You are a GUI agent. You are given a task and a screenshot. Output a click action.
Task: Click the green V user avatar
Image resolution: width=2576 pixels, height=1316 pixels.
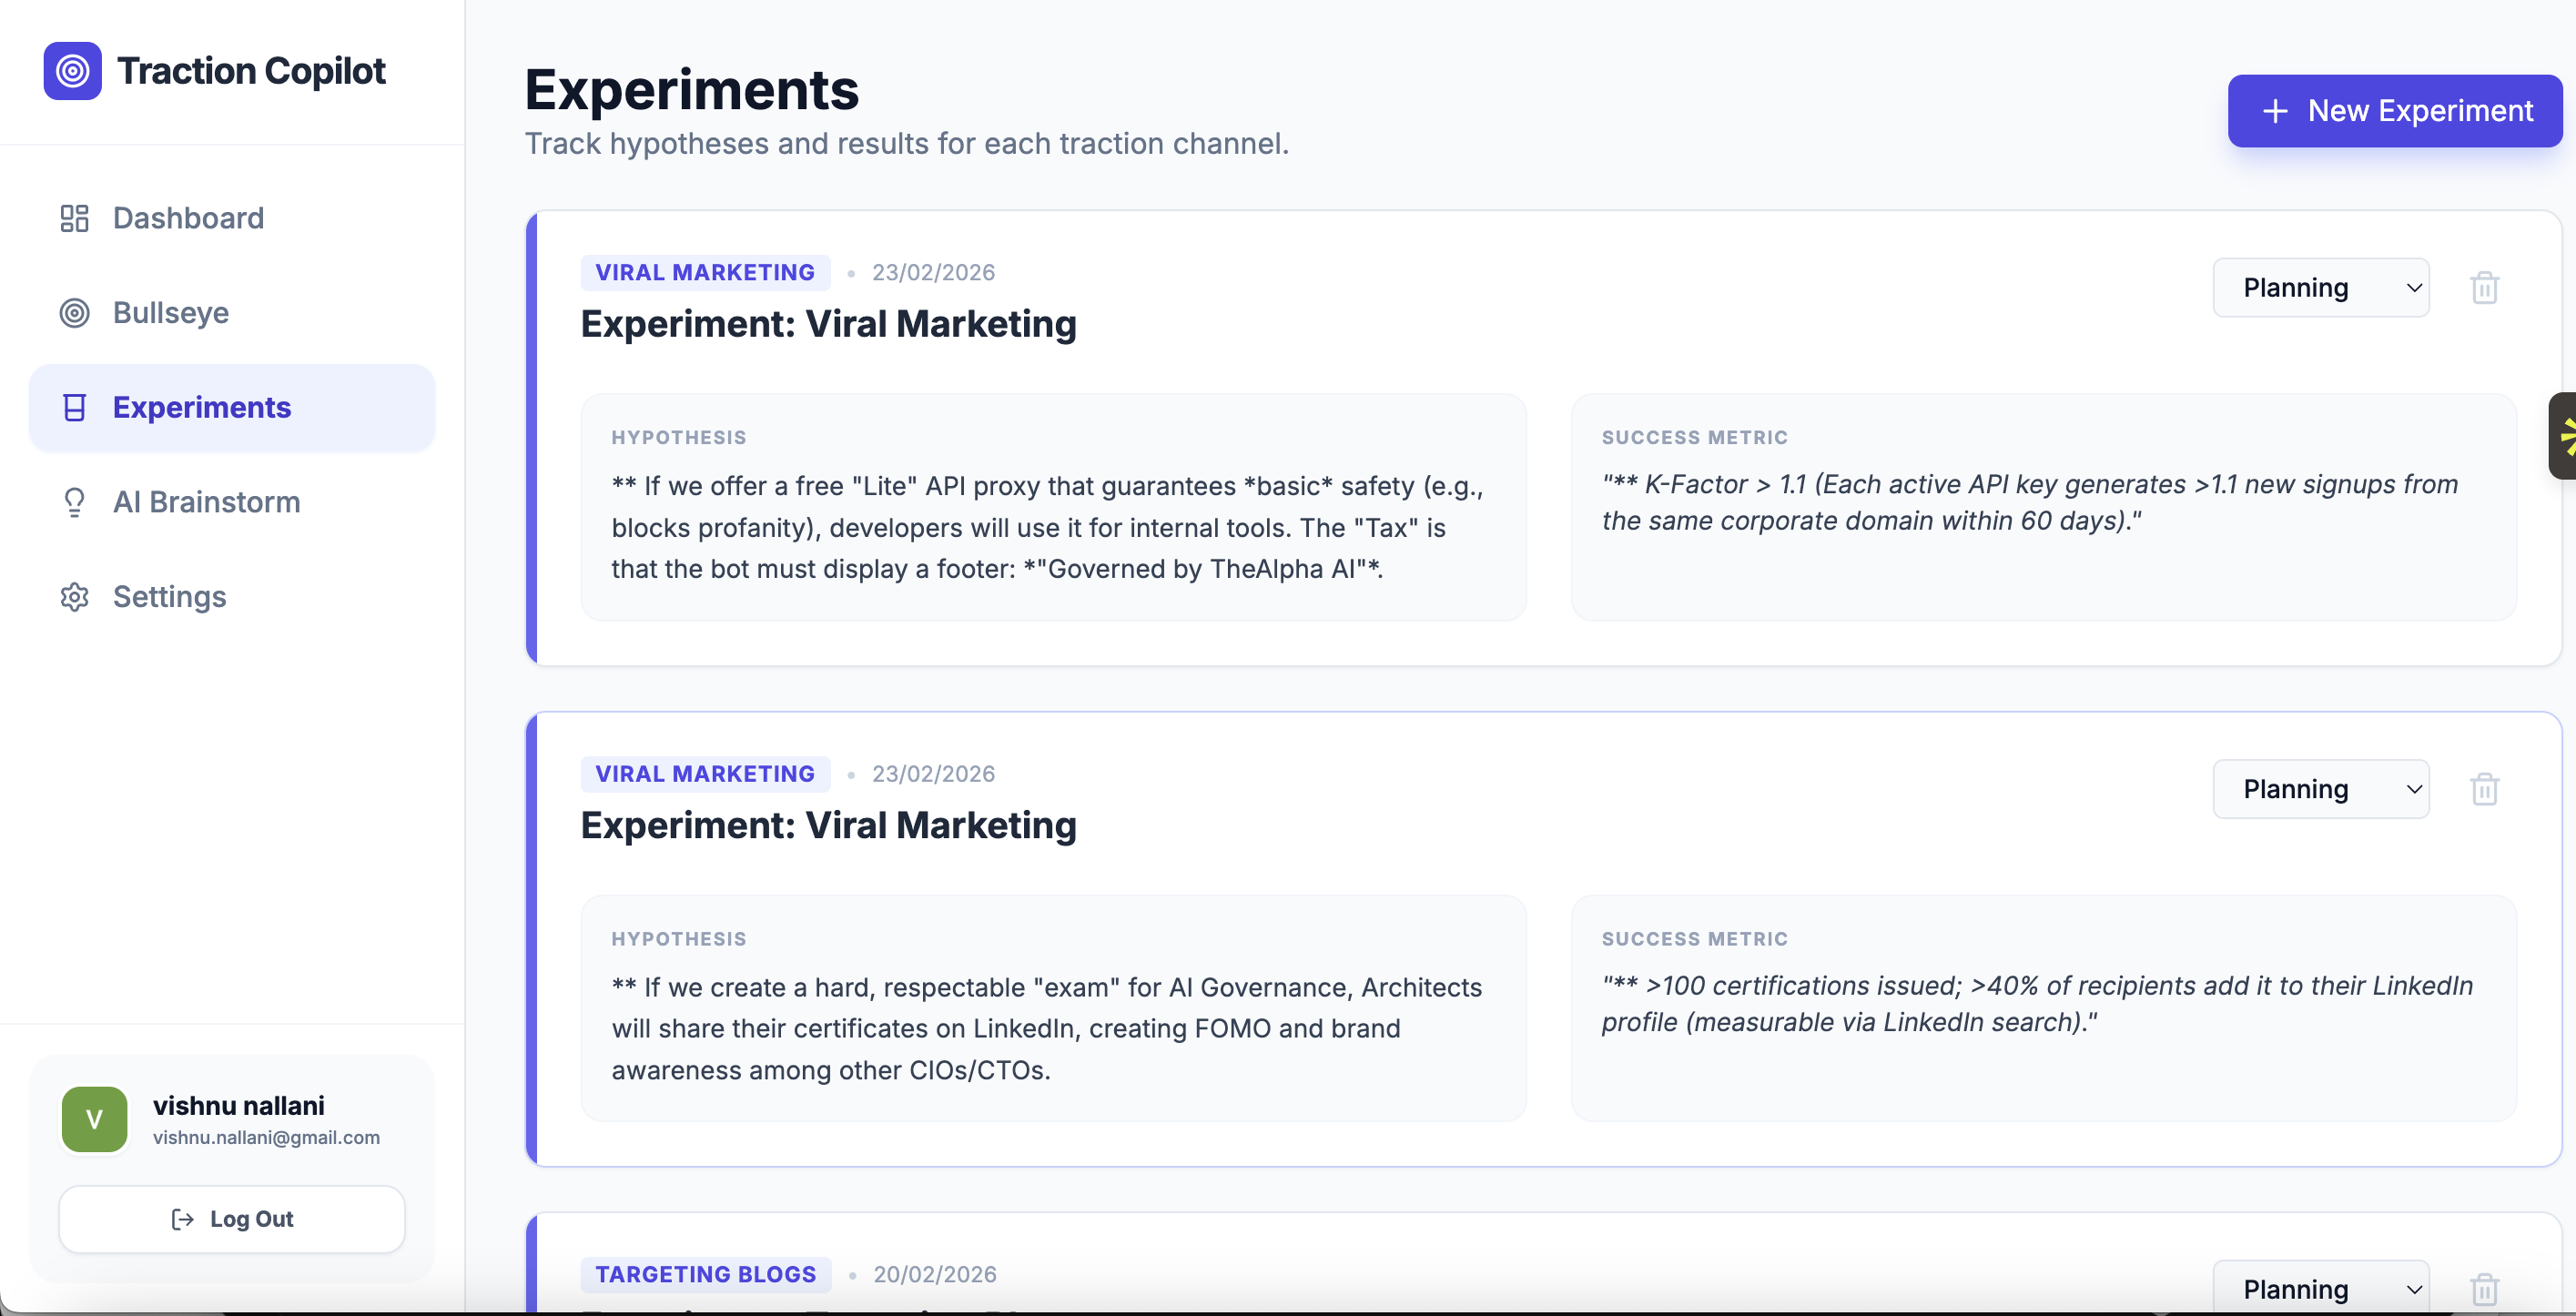coord(94,1119)
